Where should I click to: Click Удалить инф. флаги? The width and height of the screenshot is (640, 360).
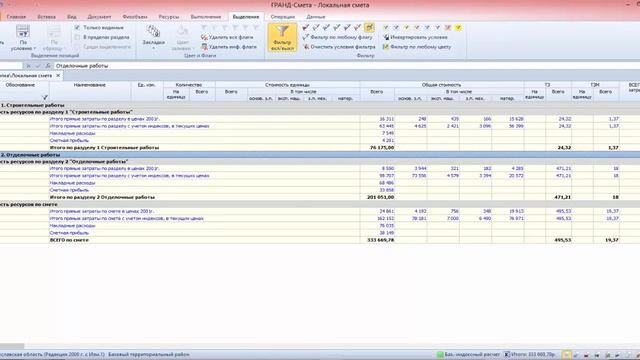pos(229,47)
